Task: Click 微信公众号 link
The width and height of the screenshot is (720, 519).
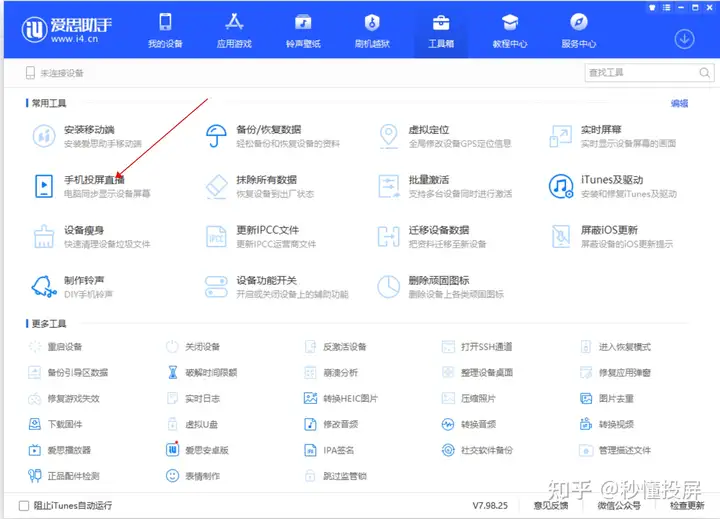Action: 619,506
